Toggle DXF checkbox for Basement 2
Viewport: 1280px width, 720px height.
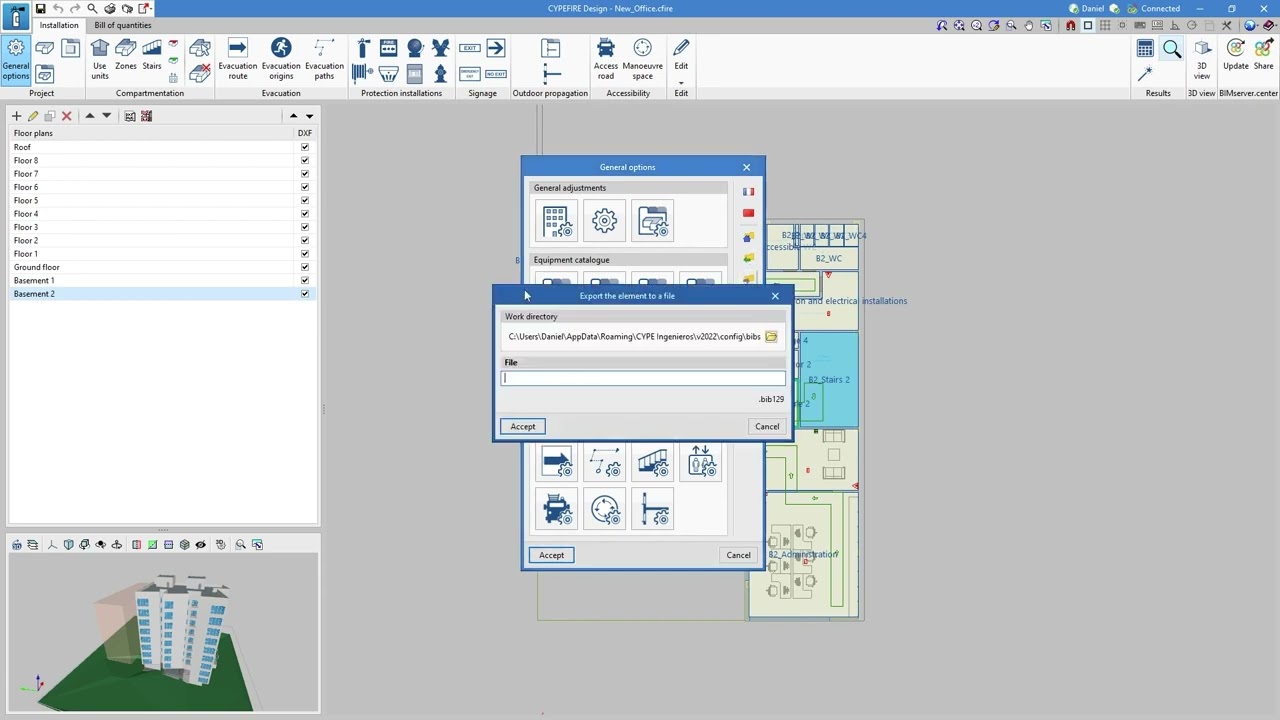[305, 294]
